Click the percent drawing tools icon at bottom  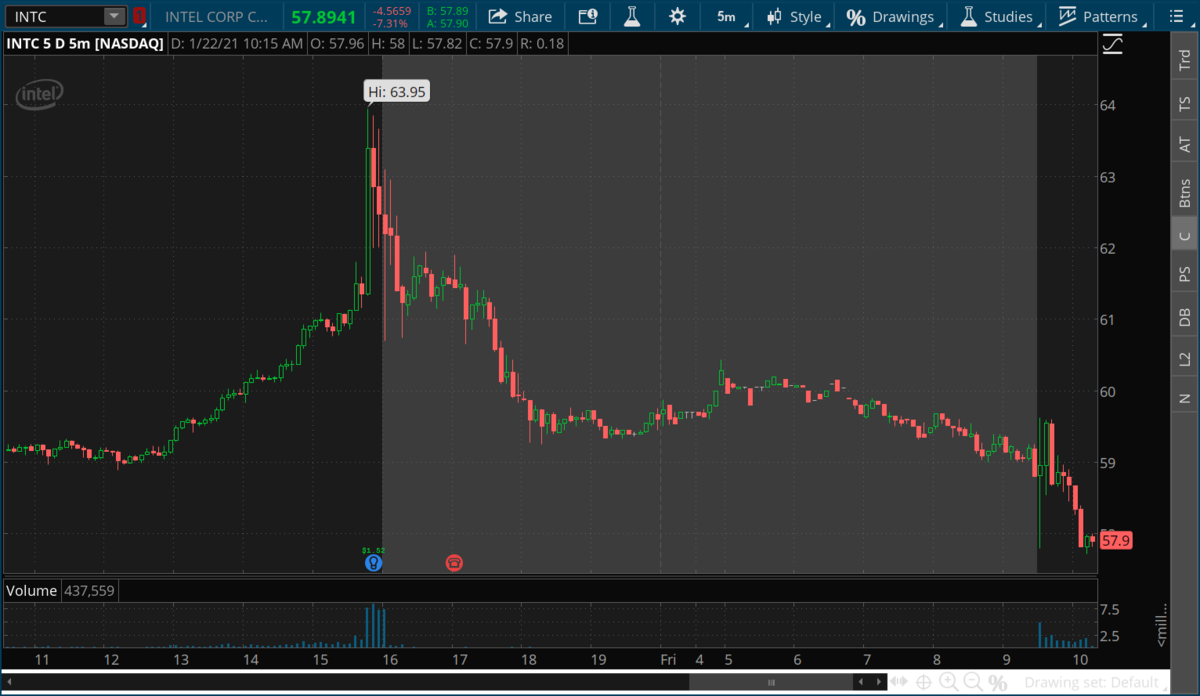(x=997, y=683)
